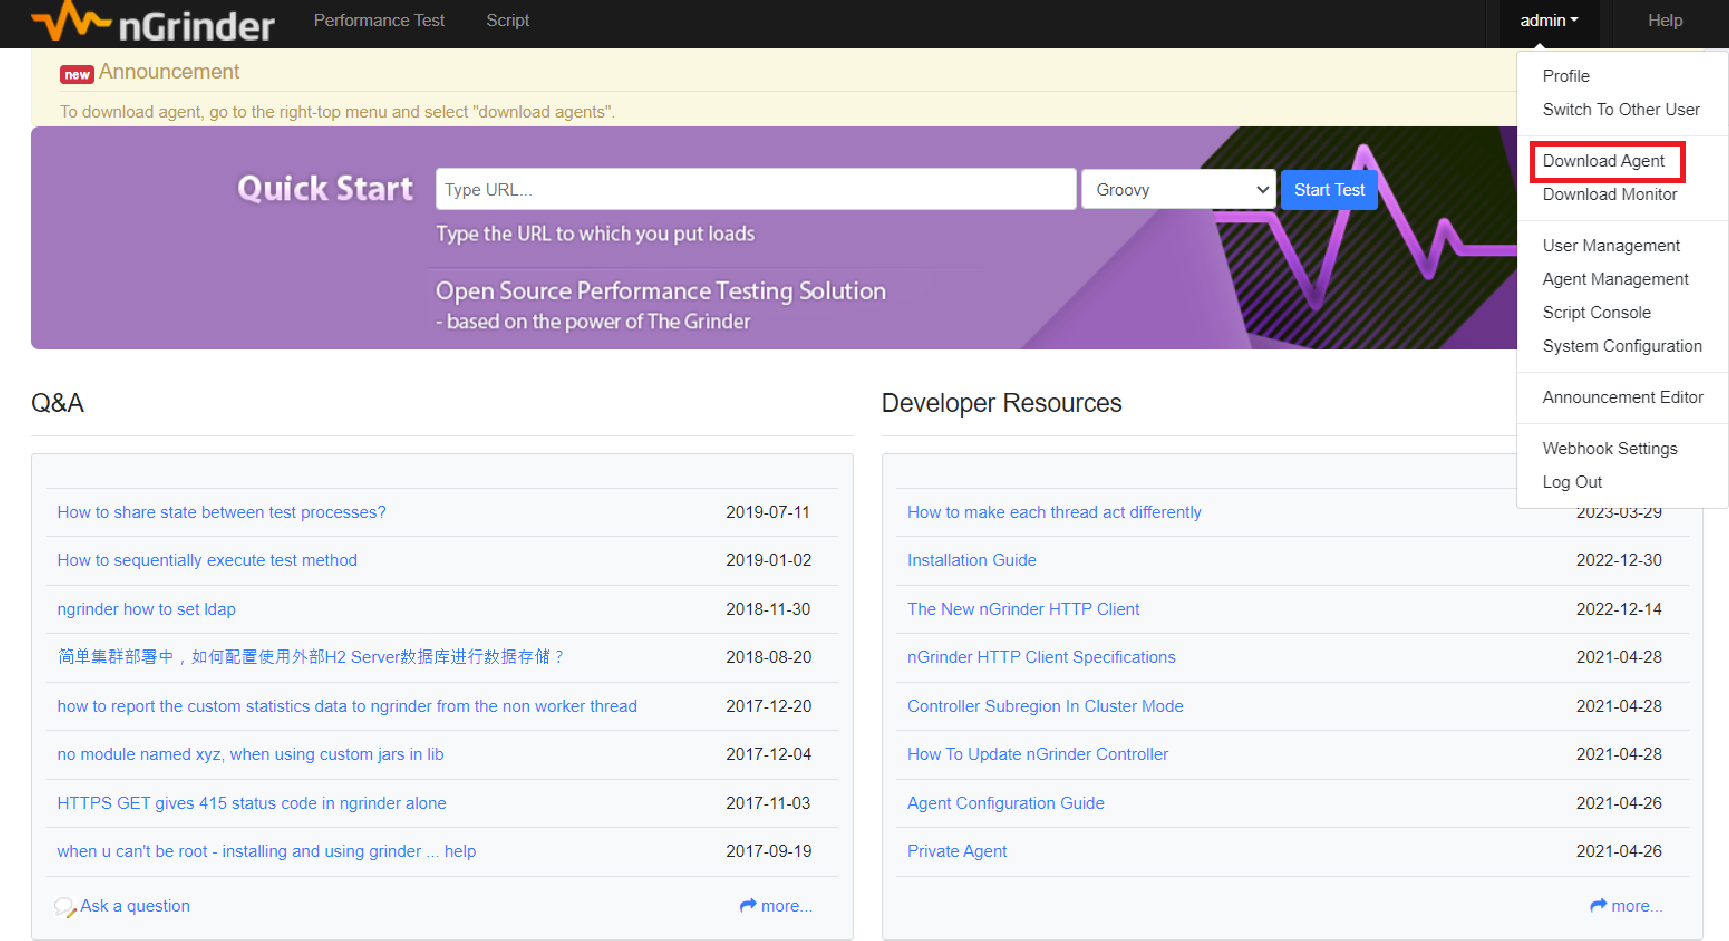This screenshot has height=941, width=1729.
Task: Open the Help link in the top bar
Action: click(x=1665, y=20)
